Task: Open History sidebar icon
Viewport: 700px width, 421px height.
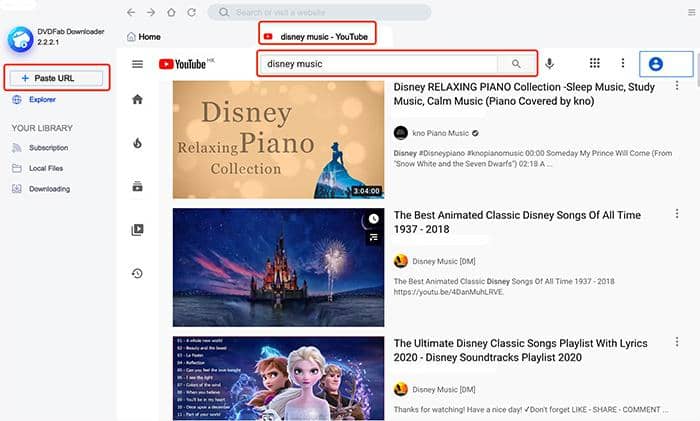Action: tap(138, 273)
